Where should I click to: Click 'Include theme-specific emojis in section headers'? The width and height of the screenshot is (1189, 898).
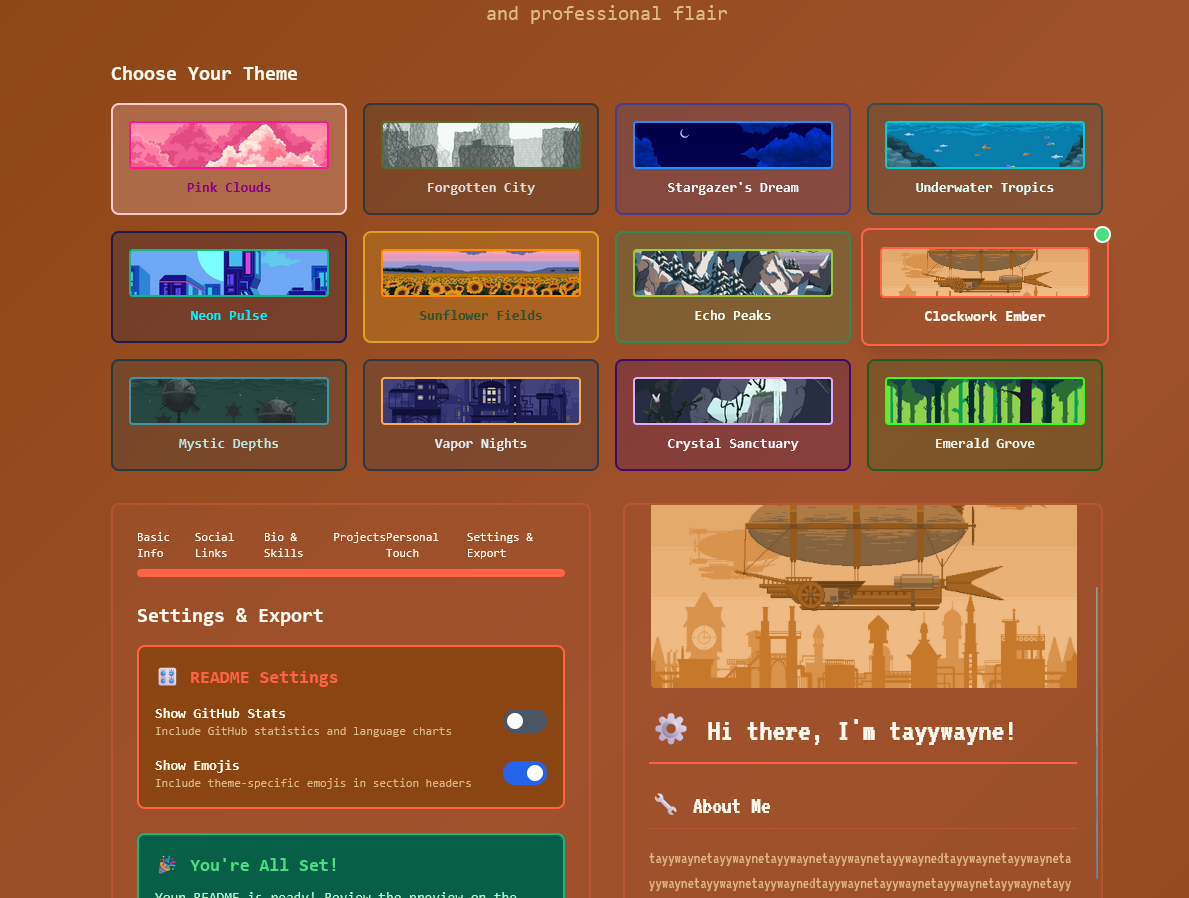click(312, 783)
